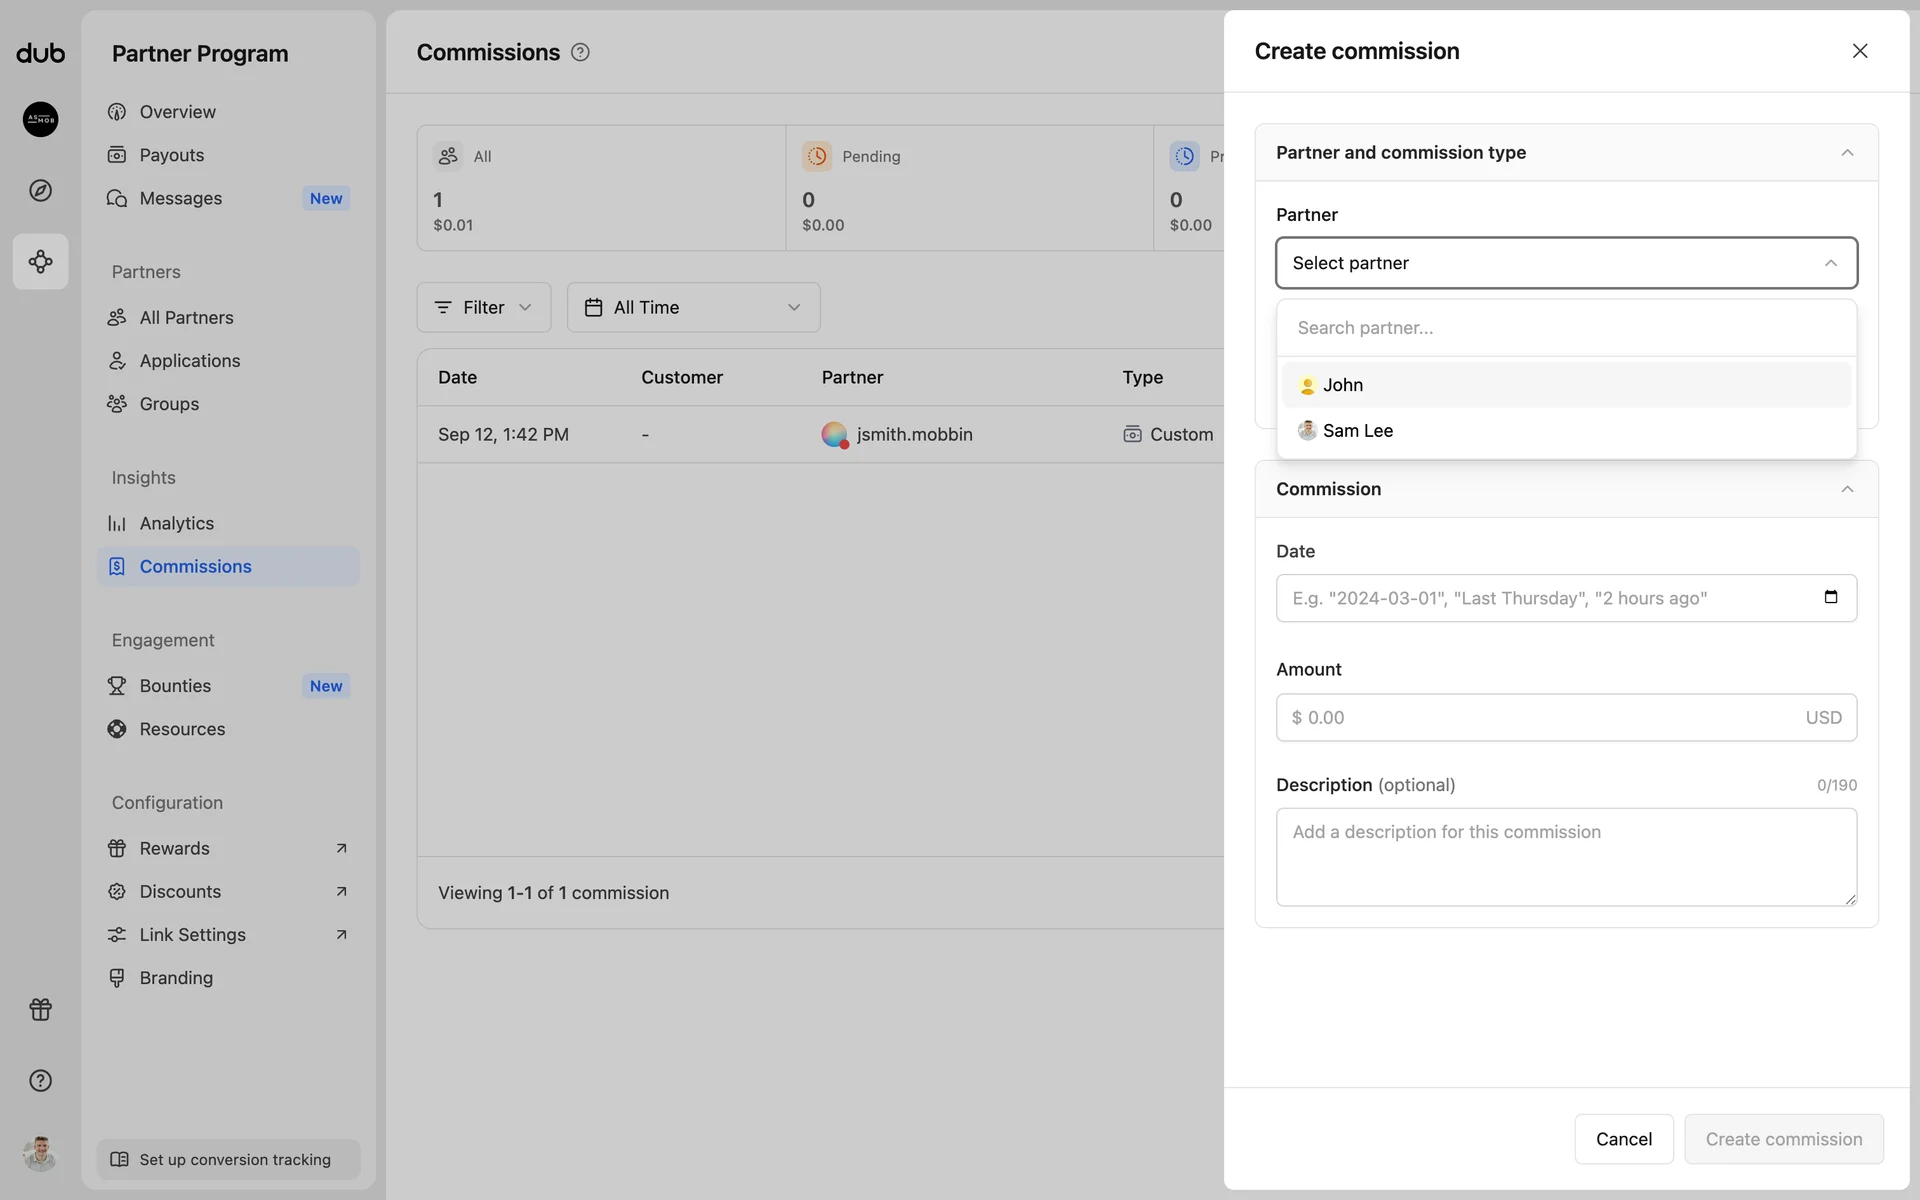This screenshot has height=1200, width=1920.
Task: Click the gift icon in left rail
Action: (x=40, y=1009)
